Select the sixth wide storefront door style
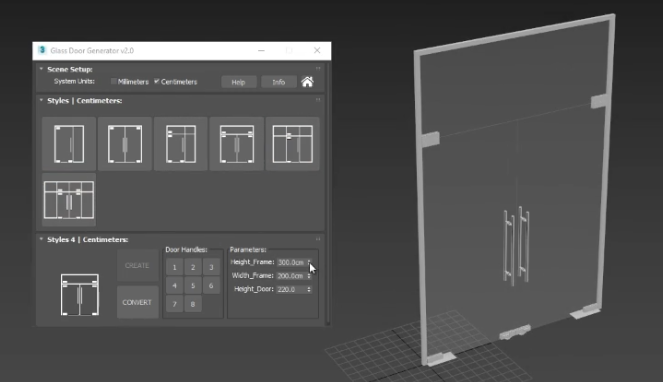 point(69,200)
